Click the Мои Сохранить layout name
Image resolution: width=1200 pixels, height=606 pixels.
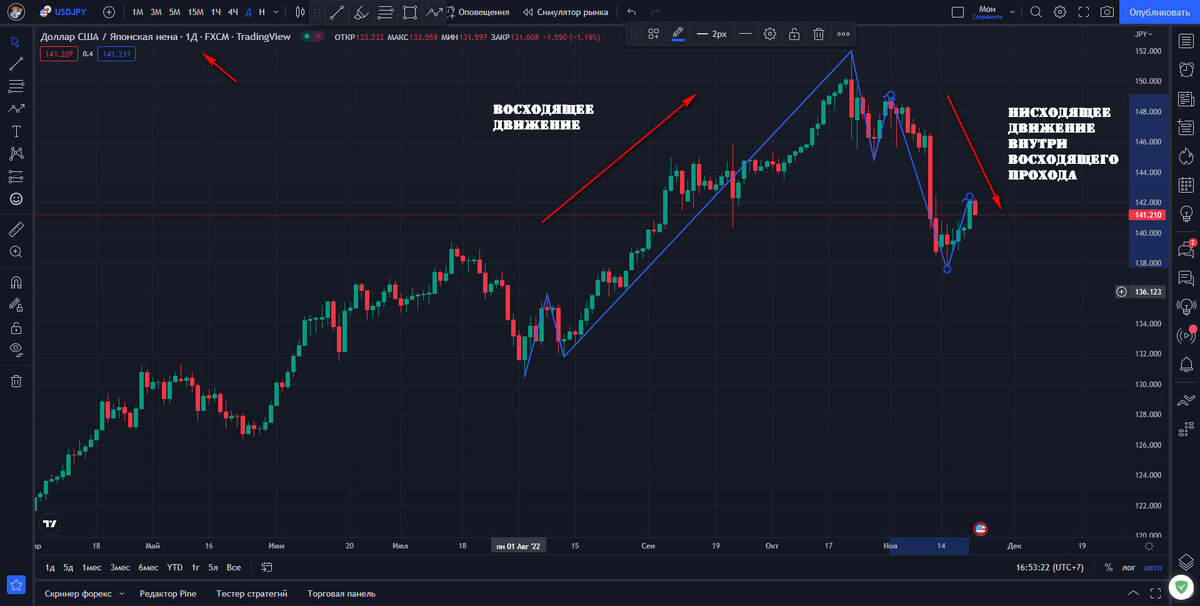(x=987, y=12)
